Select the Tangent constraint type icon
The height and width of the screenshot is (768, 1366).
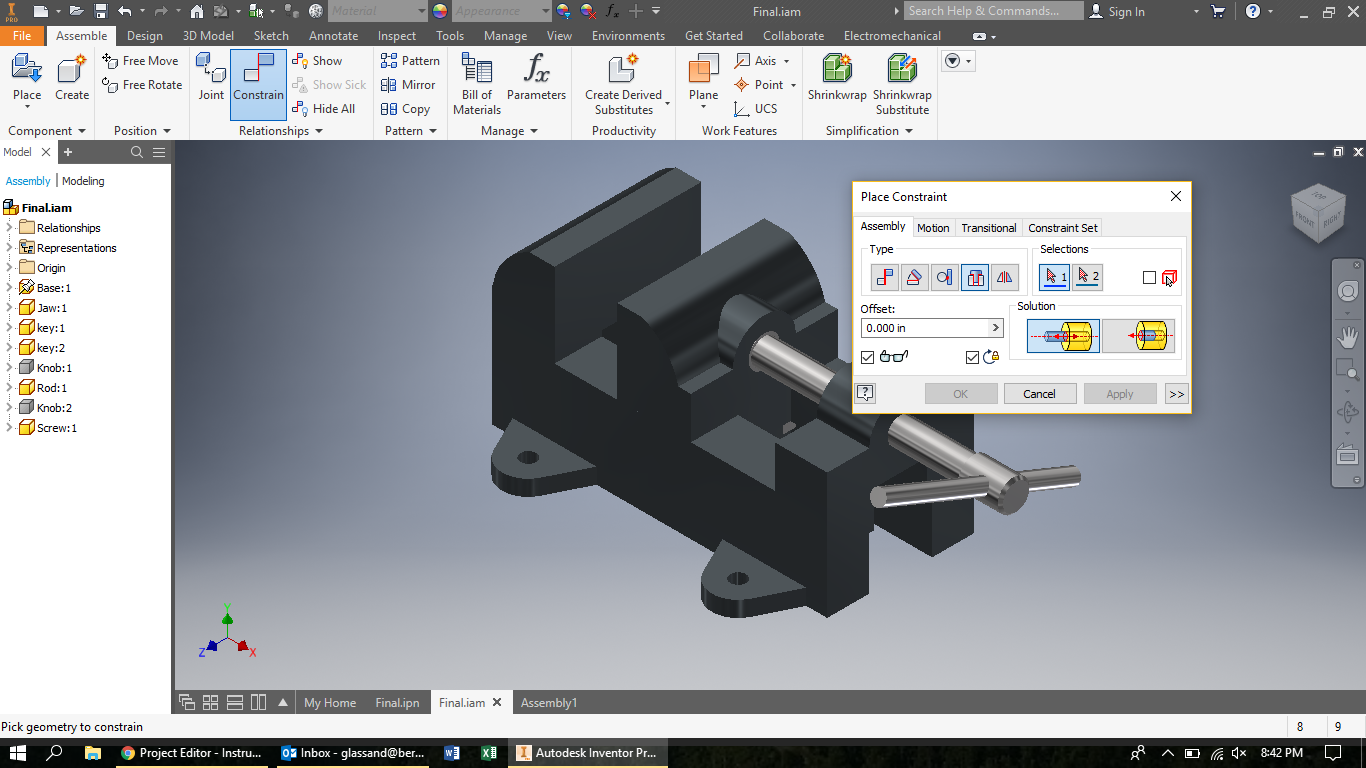pos(945,278)
